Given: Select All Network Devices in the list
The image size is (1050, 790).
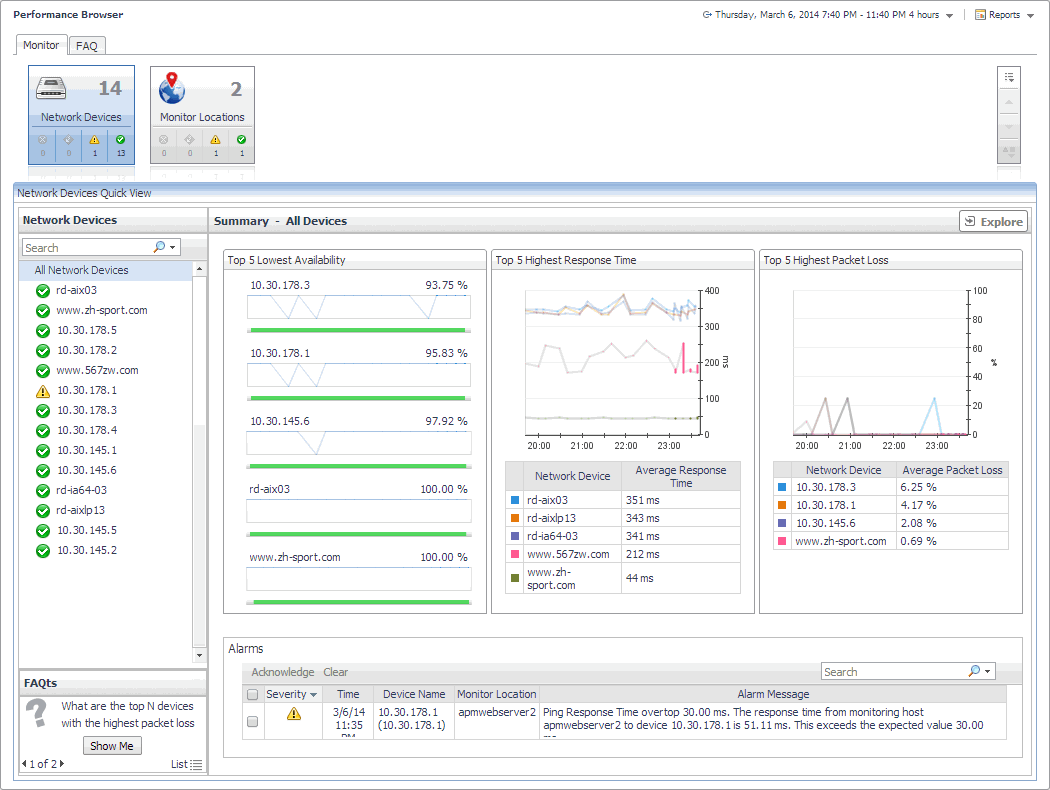Looking at the screenshot, I should point(81,270).
